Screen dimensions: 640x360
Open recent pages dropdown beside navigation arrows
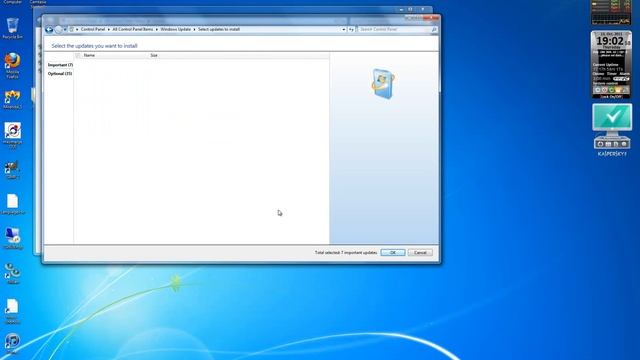click(65, 29)
